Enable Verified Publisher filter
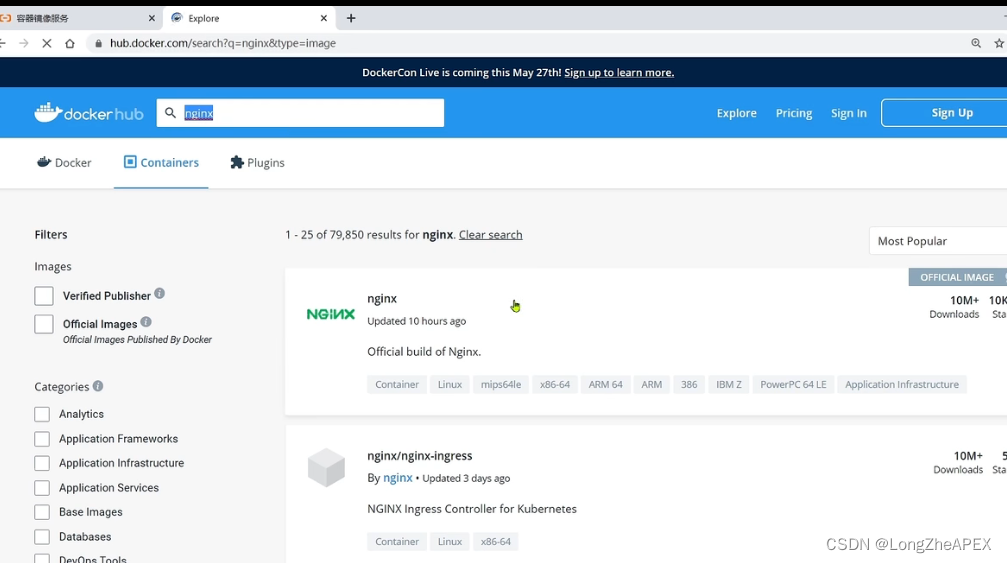 pyautogui.click(x=44, y=296)
